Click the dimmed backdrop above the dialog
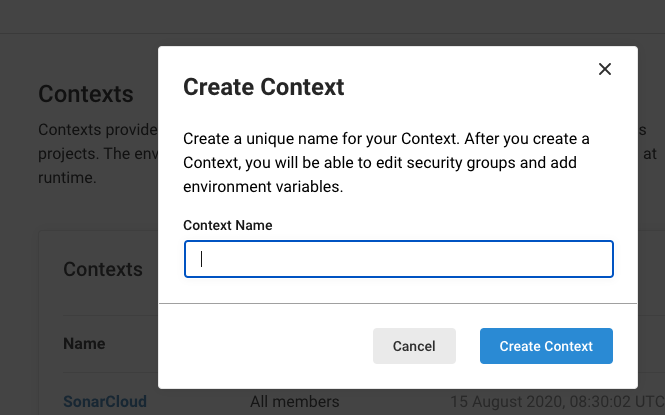The height and width of the screenshot is (415, 665). coord(332,20)
